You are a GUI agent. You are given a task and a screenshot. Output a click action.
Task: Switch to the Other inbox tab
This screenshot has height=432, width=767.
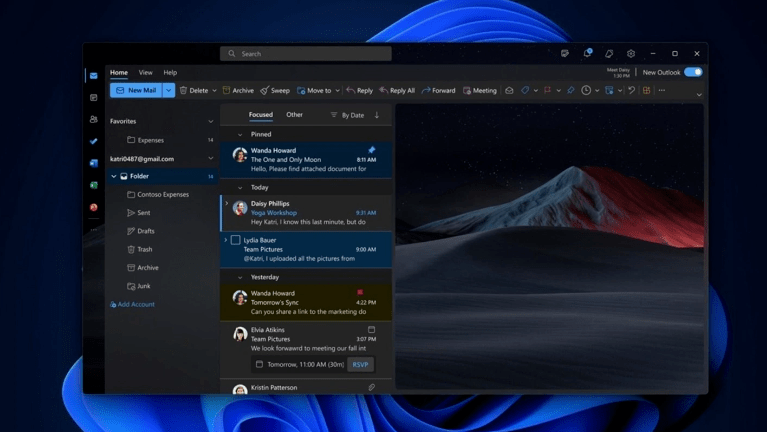294,114
